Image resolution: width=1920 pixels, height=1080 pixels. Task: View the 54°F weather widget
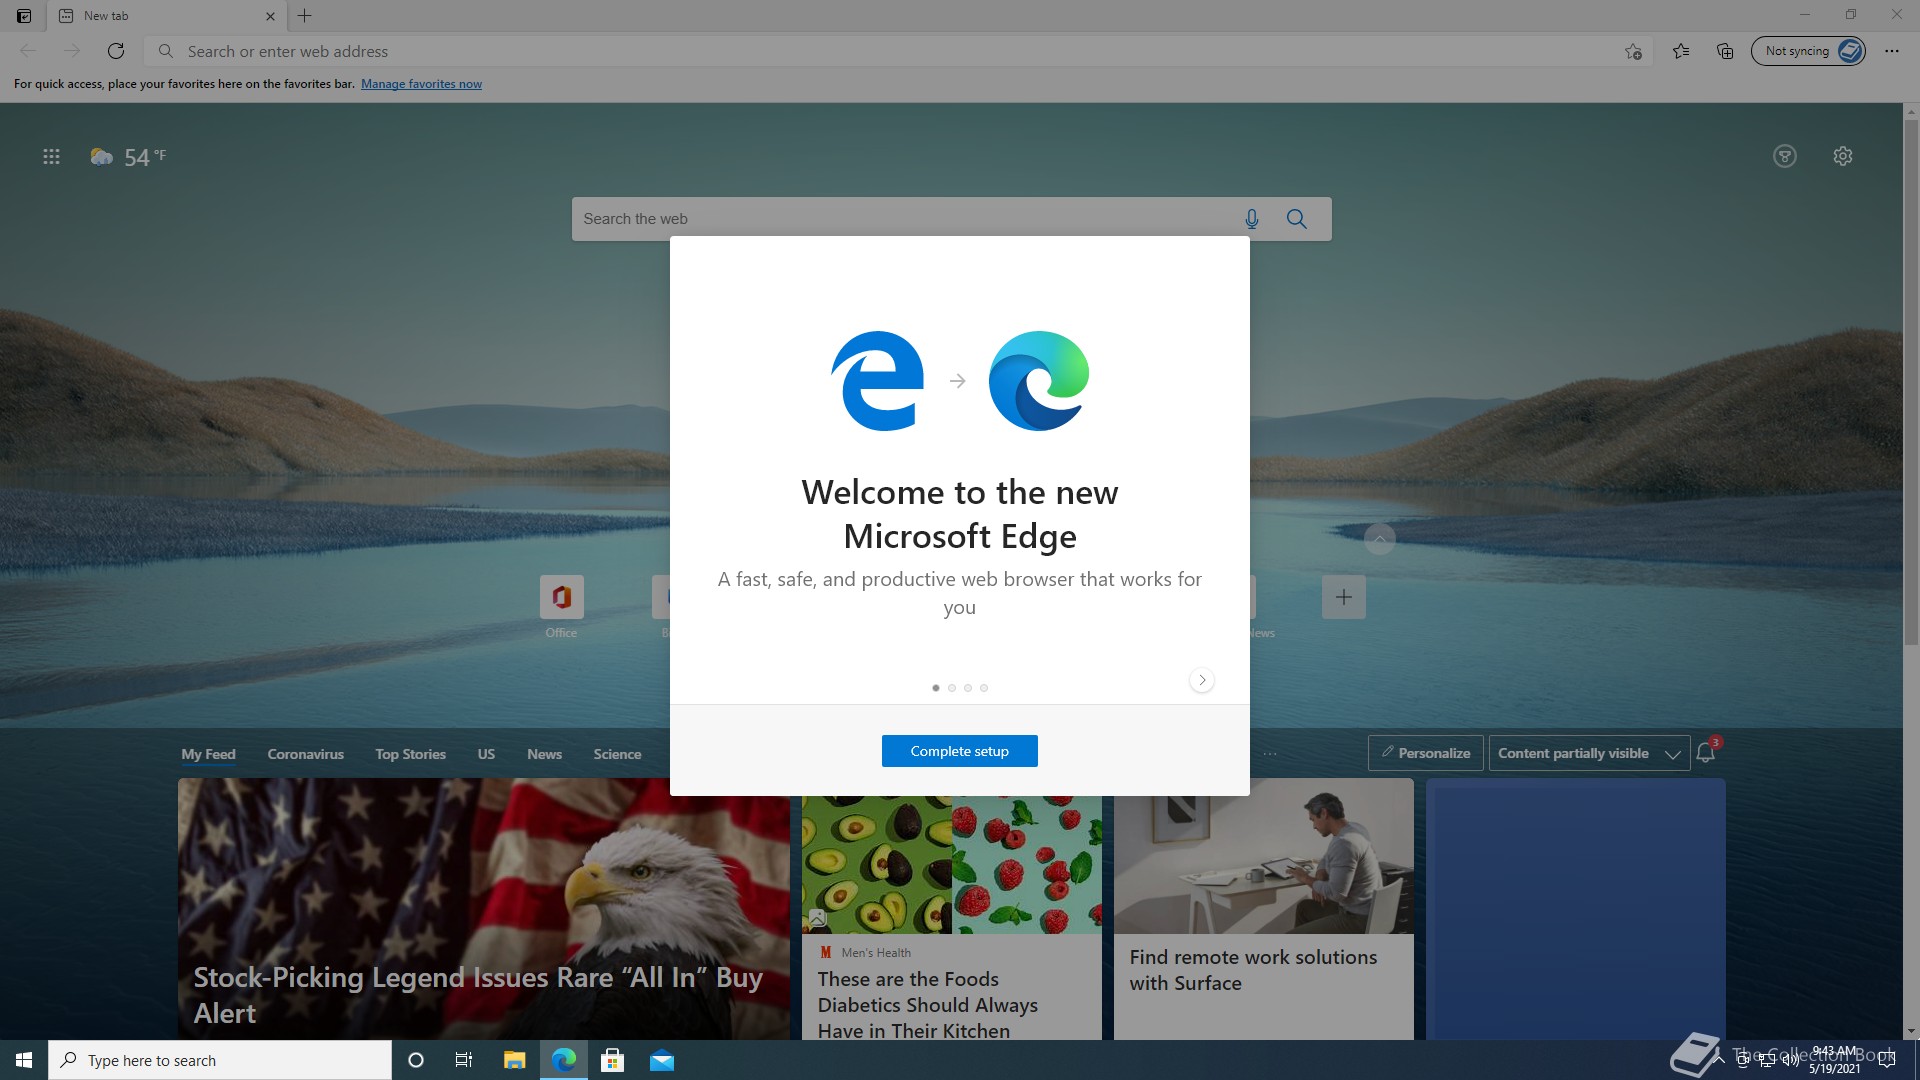128,157
